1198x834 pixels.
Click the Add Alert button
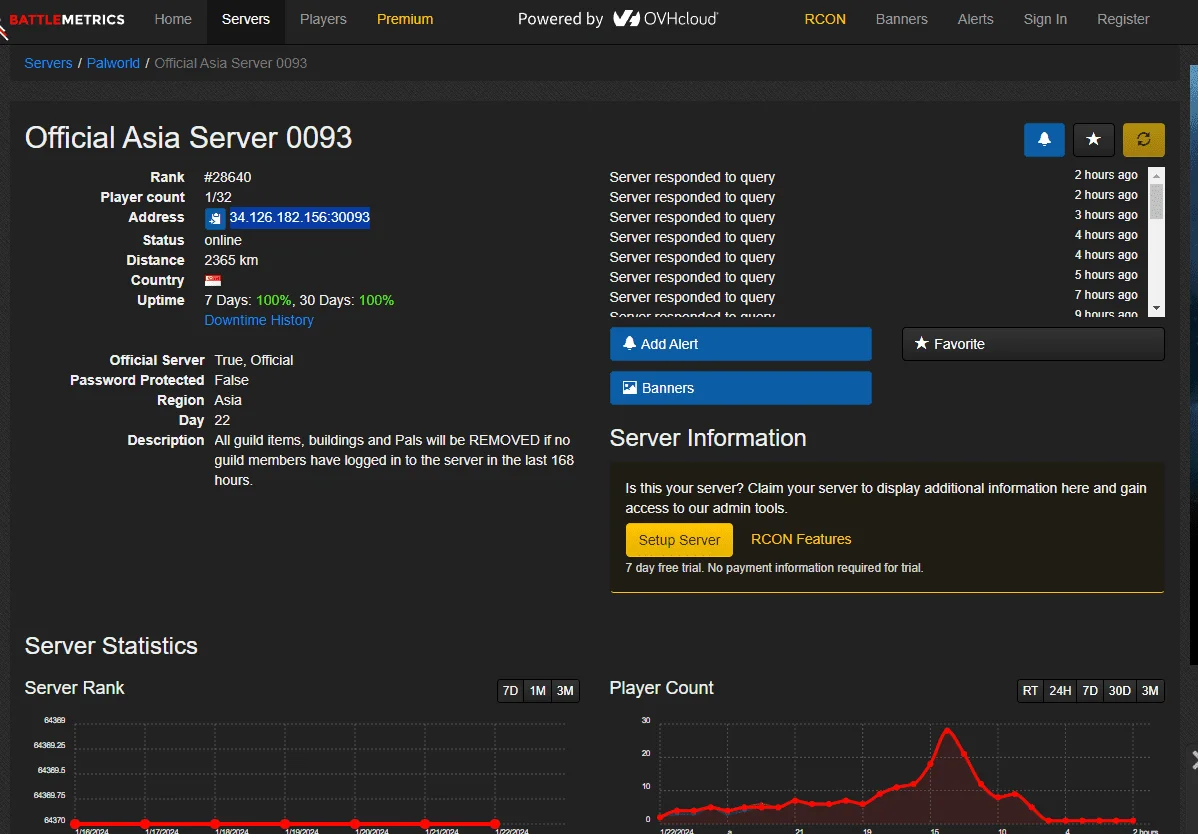(740, 344)
